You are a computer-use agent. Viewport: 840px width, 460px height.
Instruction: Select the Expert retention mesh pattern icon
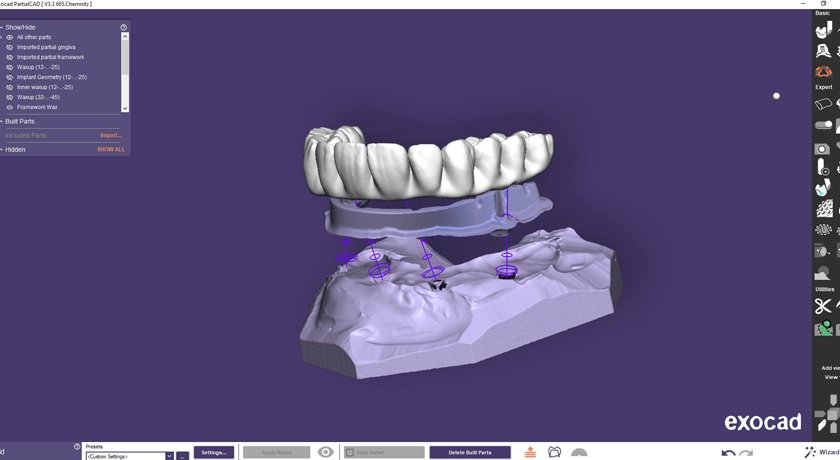click(x=824, y=208)
